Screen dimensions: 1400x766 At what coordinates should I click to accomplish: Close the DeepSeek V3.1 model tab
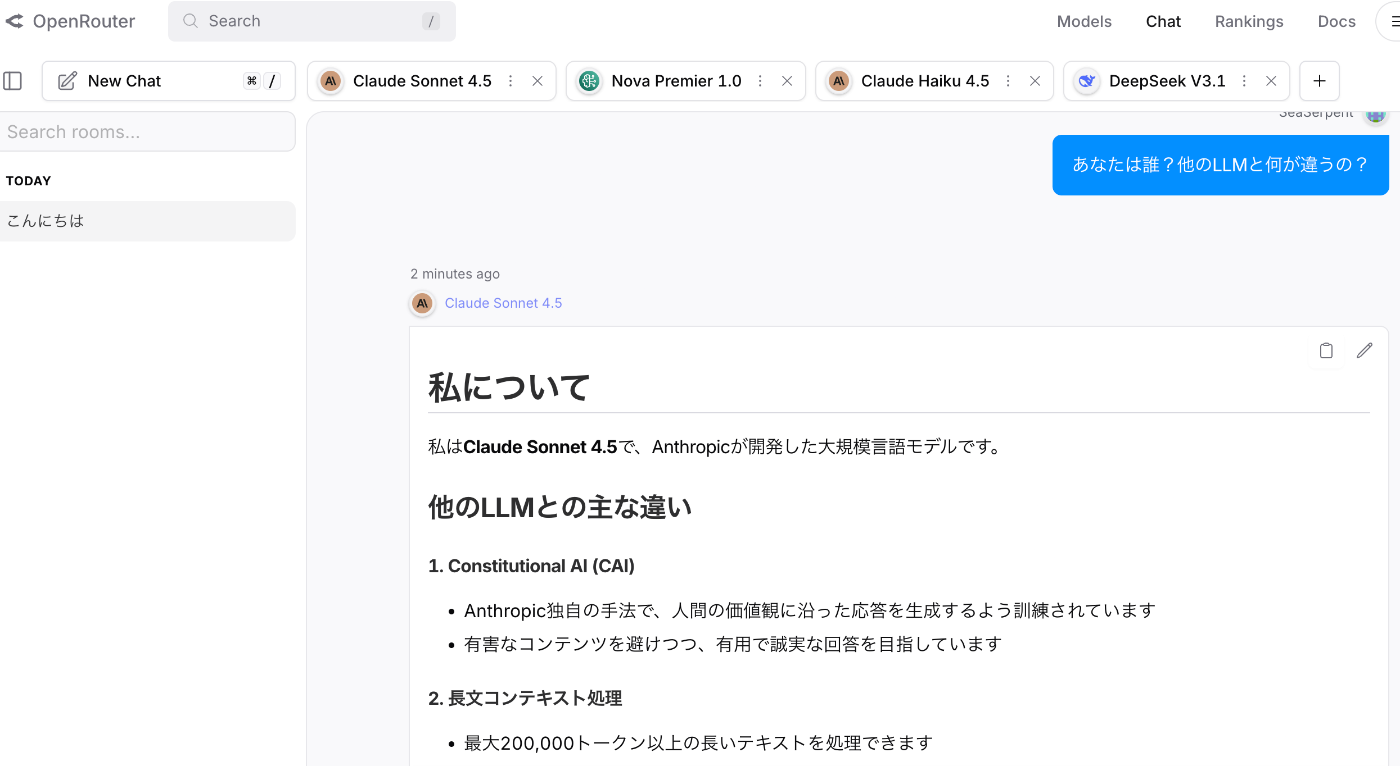click(1271, 81)
